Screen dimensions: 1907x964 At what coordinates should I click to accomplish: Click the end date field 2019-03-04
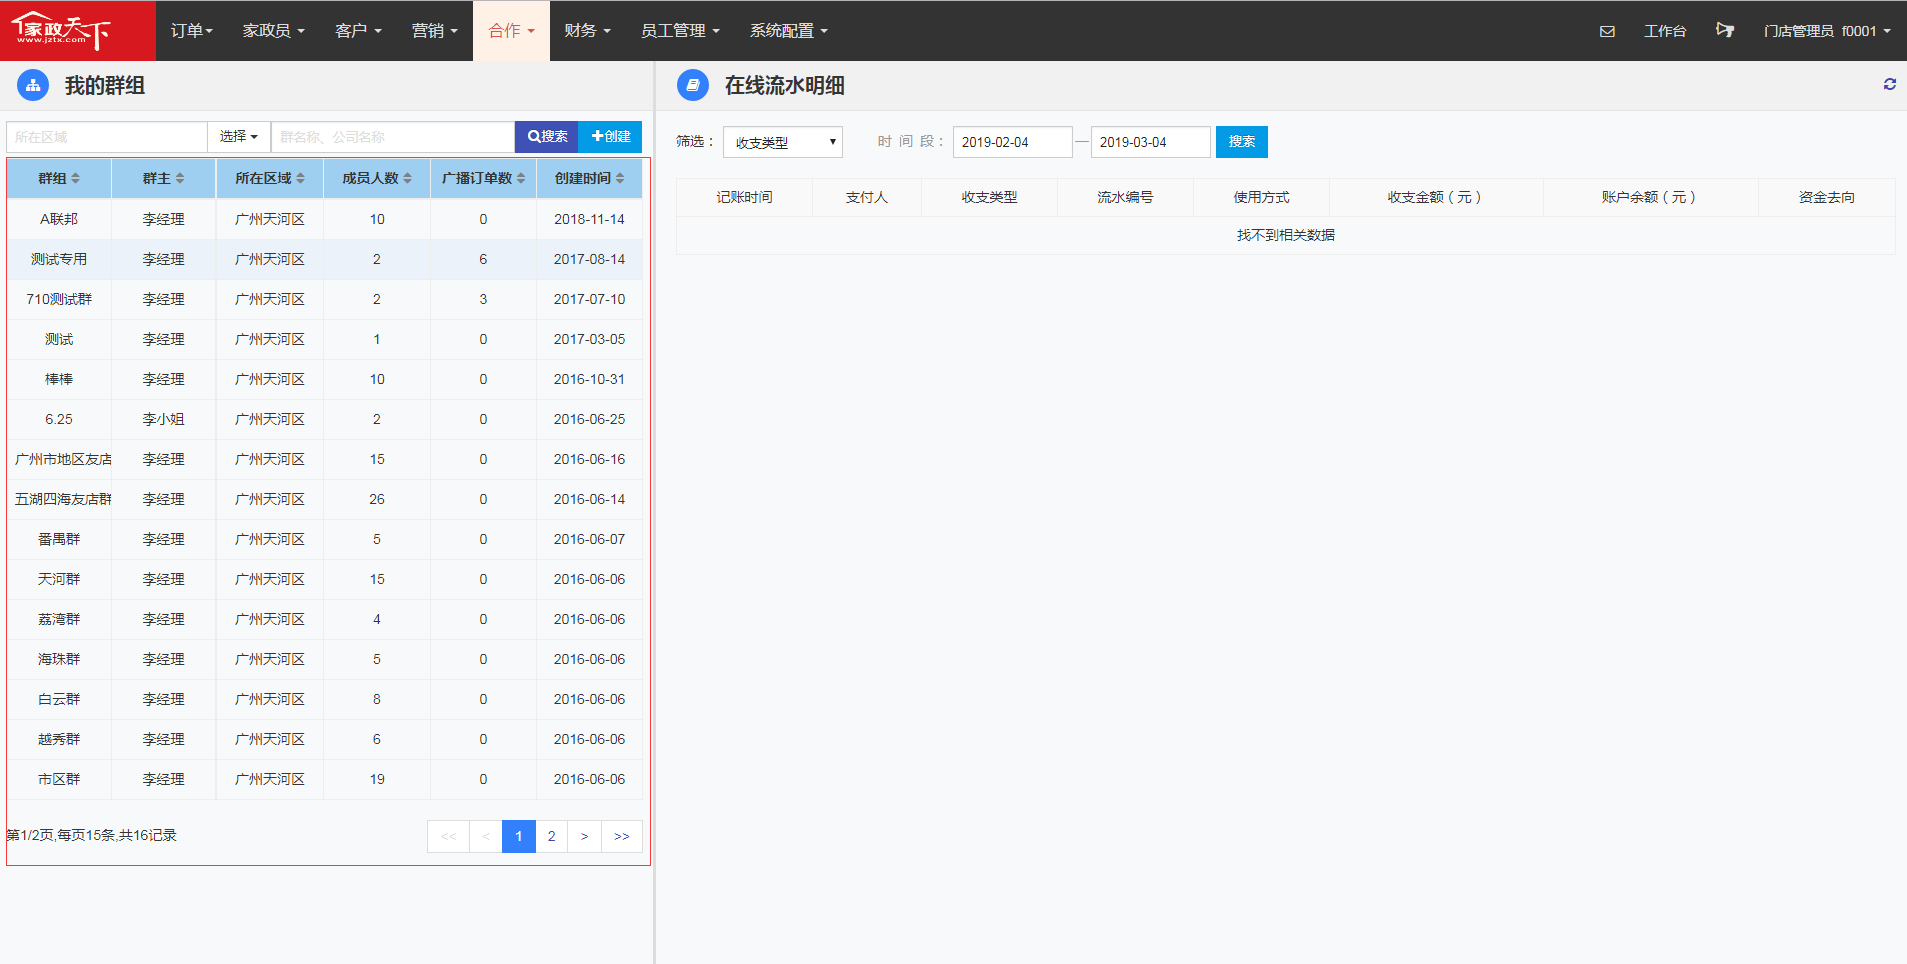point(1151,142)
